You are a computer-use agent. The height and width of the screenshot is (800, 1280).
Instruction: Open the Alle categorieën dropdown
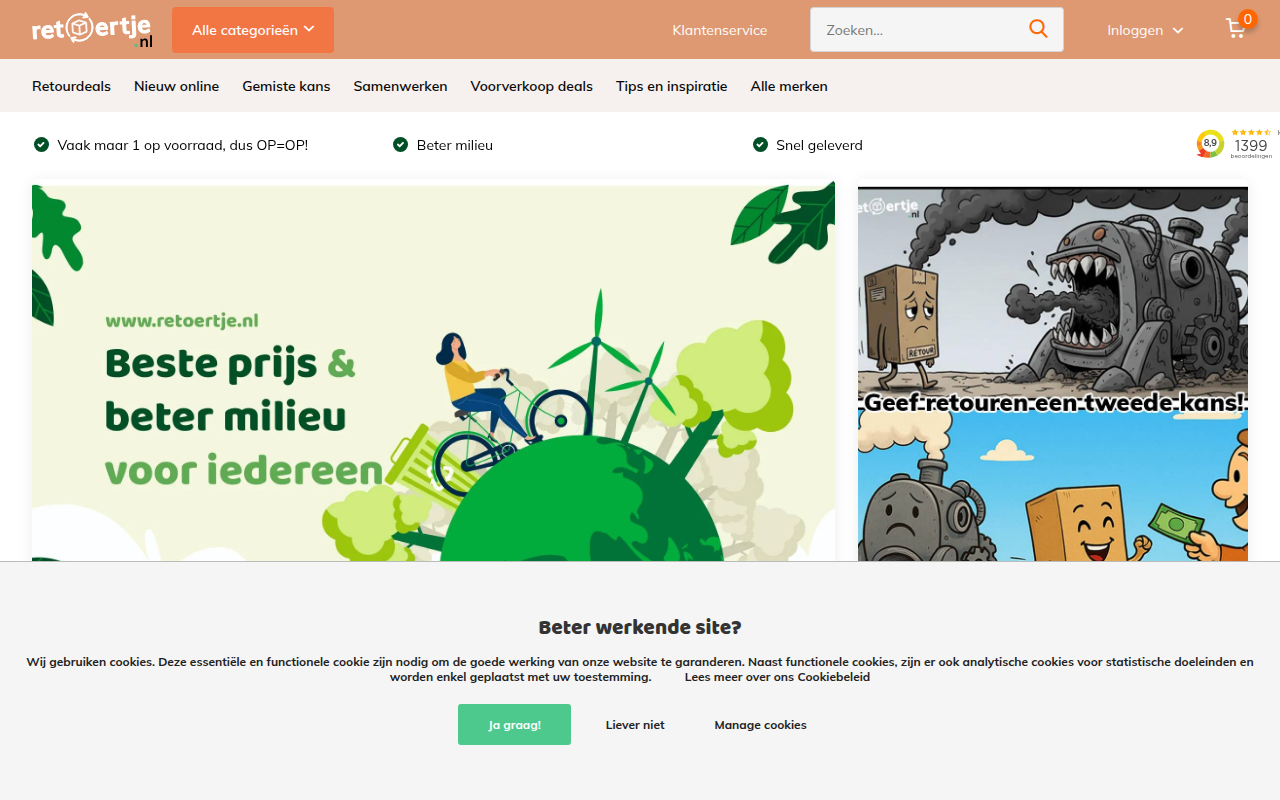pyautogui.click(x=253, y=30)
